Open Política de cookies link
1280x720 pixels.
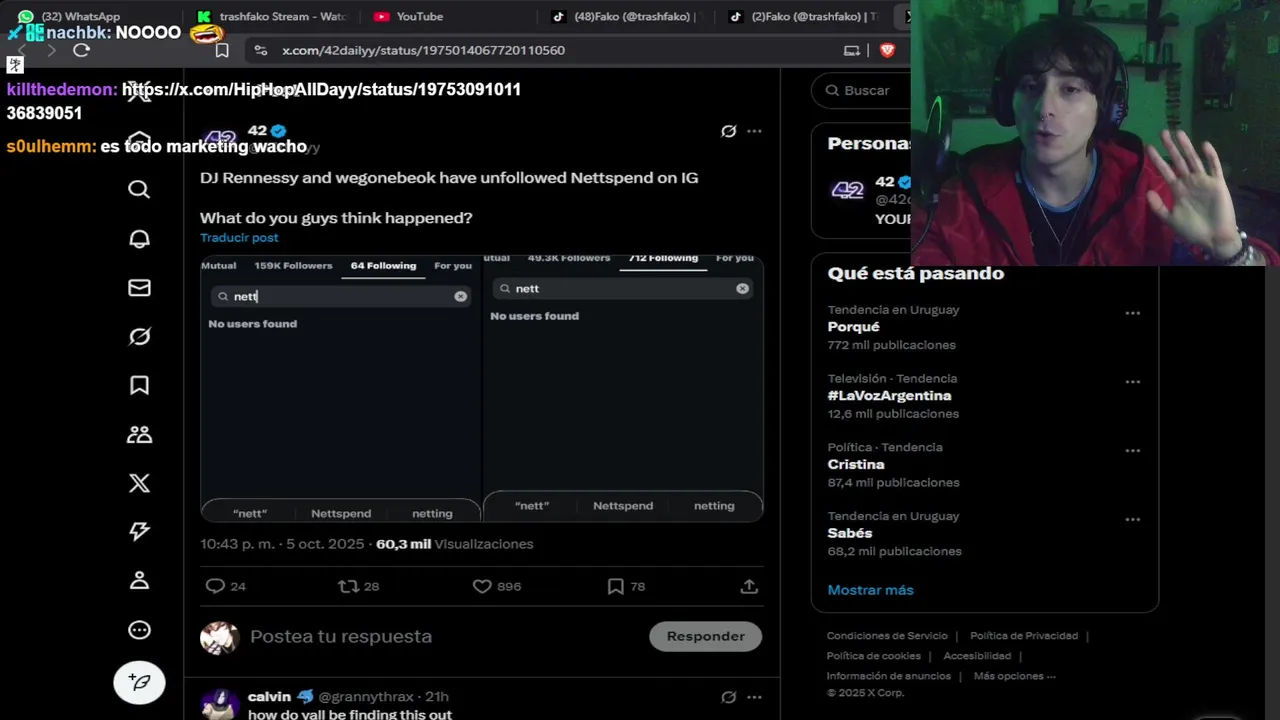(x=873, y=656)
